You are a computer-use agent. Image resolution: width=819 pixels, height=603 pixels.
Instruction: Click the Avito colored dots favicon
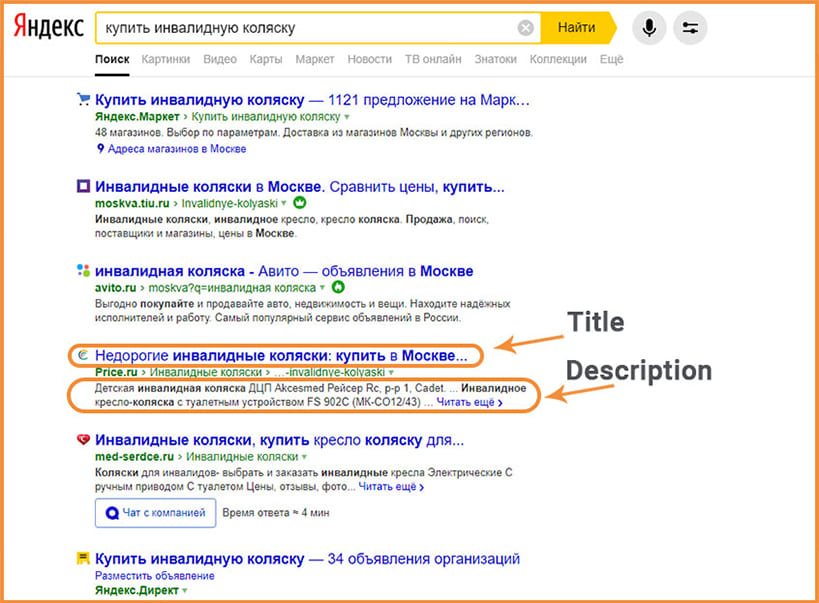(83, 270)
